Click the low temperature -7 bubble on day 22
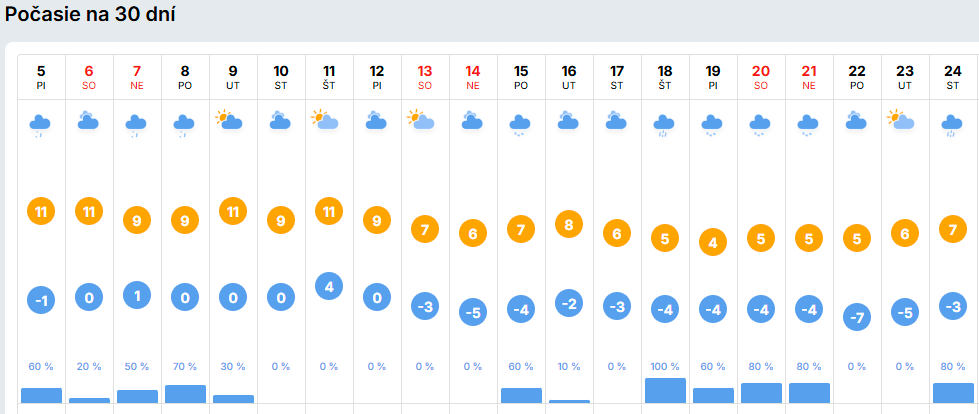The image size is (979, 414). click(x=857, y=318)
